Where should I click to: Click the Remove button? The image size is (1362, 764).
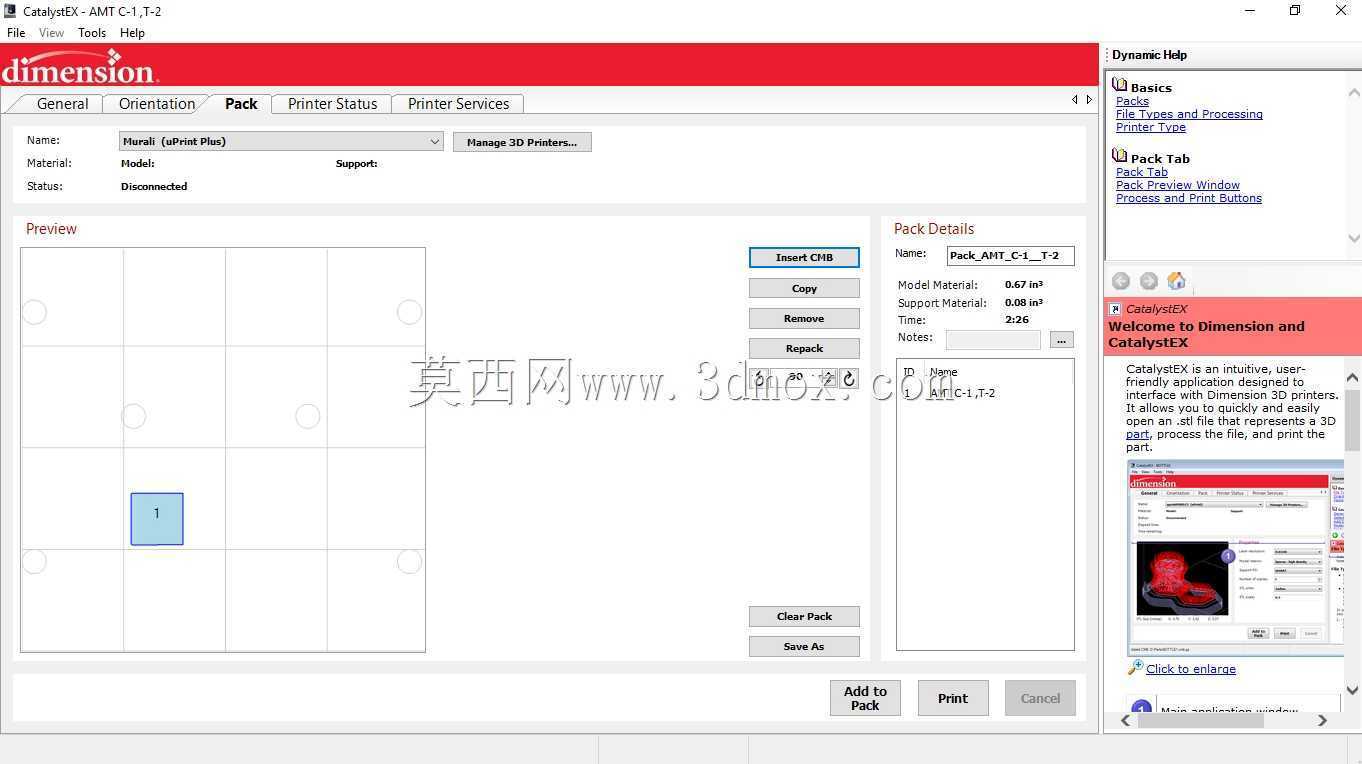click(x=804, y=318)
